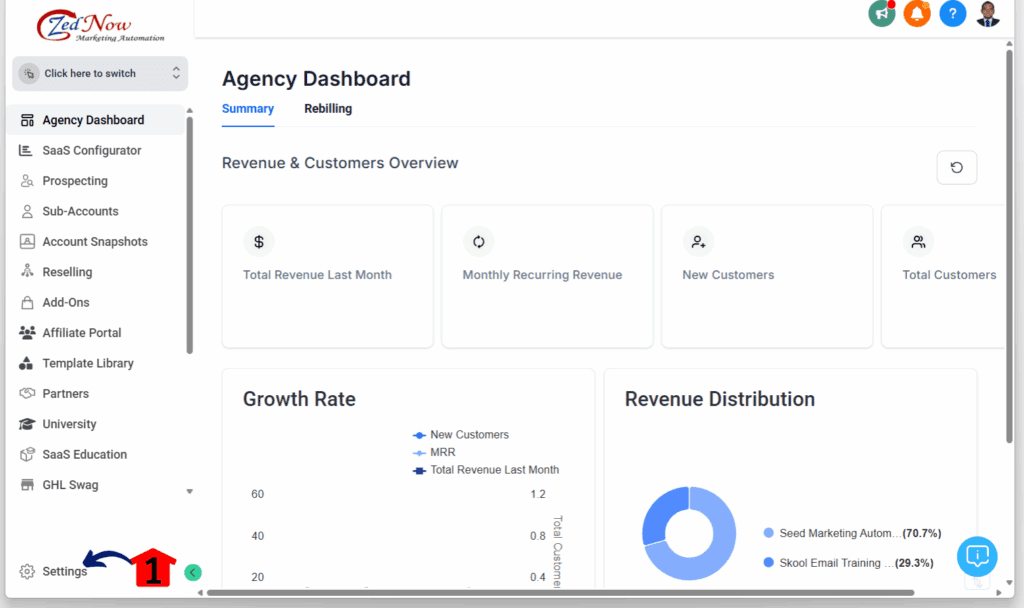This screenshot has height=608, width=1024.
Task: Click the University graduation cap icon
Action: pyautogui.click(x=27, y=424)
